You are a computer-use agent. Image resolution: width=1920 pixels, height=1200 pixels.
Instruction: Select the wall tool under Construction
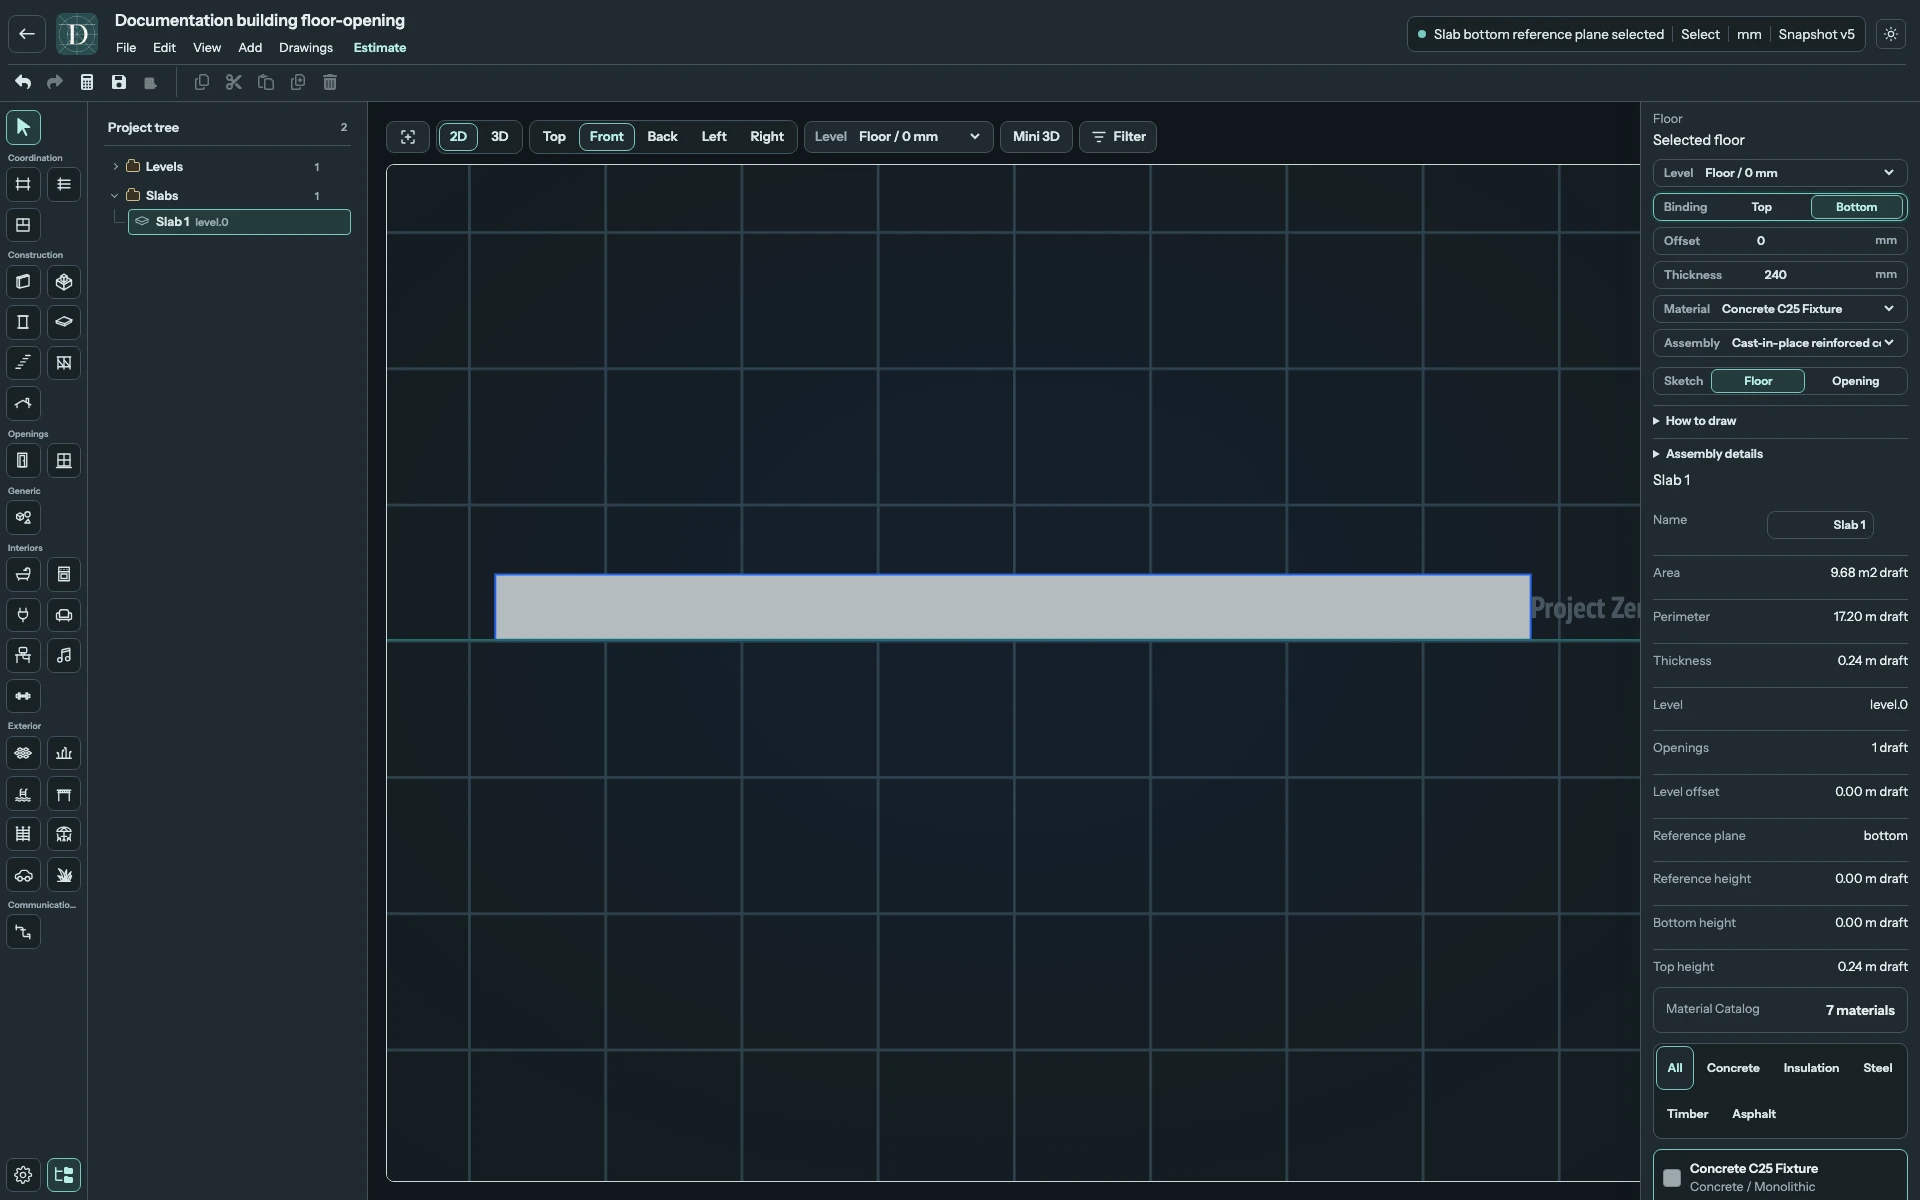[23, 282]
